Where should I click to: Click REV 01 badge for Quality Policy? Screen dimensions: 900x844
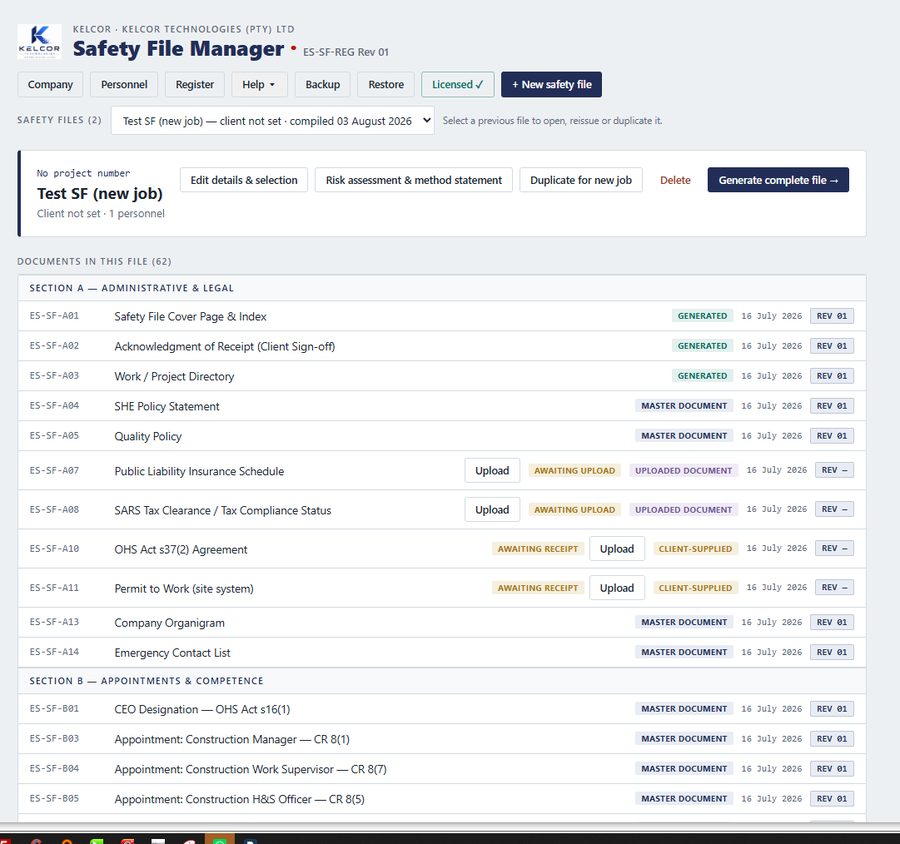pos(832,435)
